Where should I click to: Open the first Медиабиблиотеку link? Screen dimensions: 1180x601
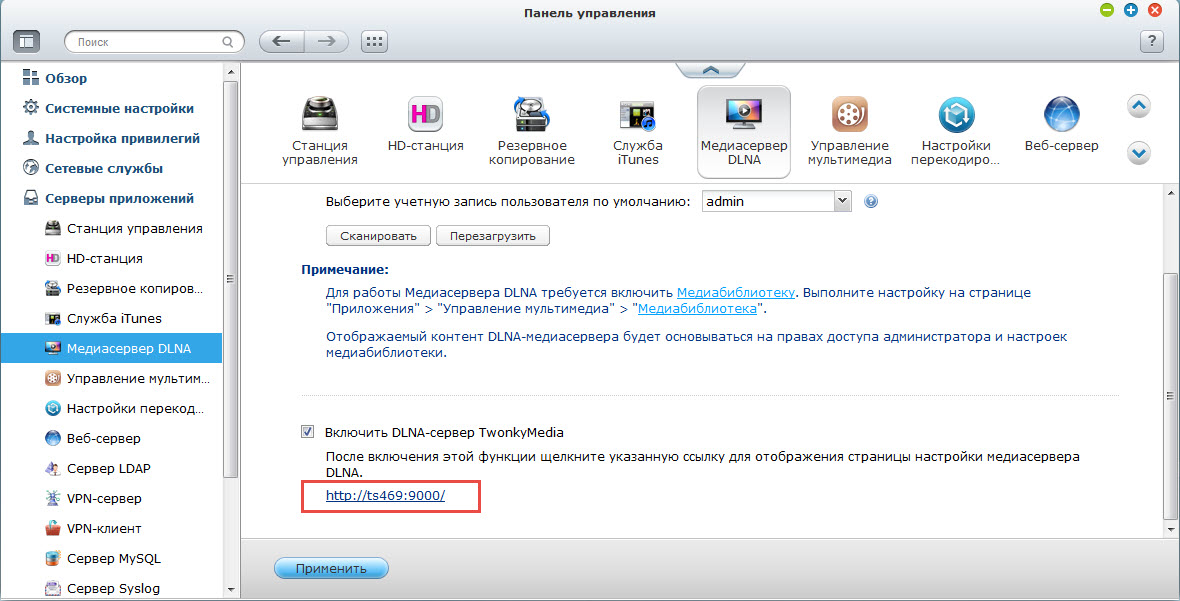point(736,293)
